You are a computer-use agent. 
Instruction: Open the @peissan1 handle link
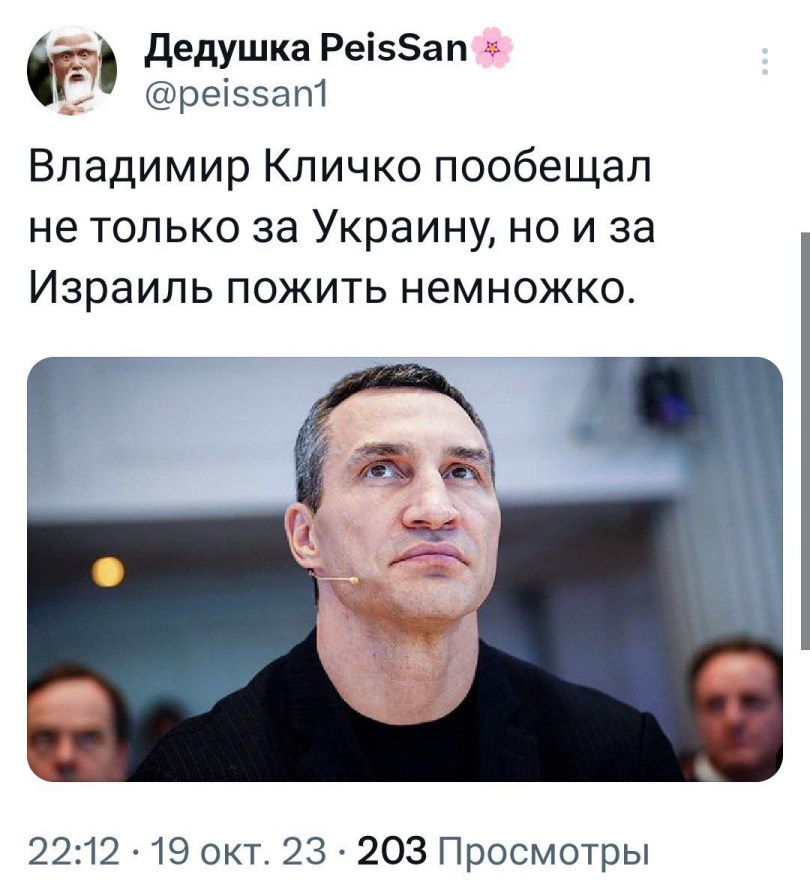(236, 94)
